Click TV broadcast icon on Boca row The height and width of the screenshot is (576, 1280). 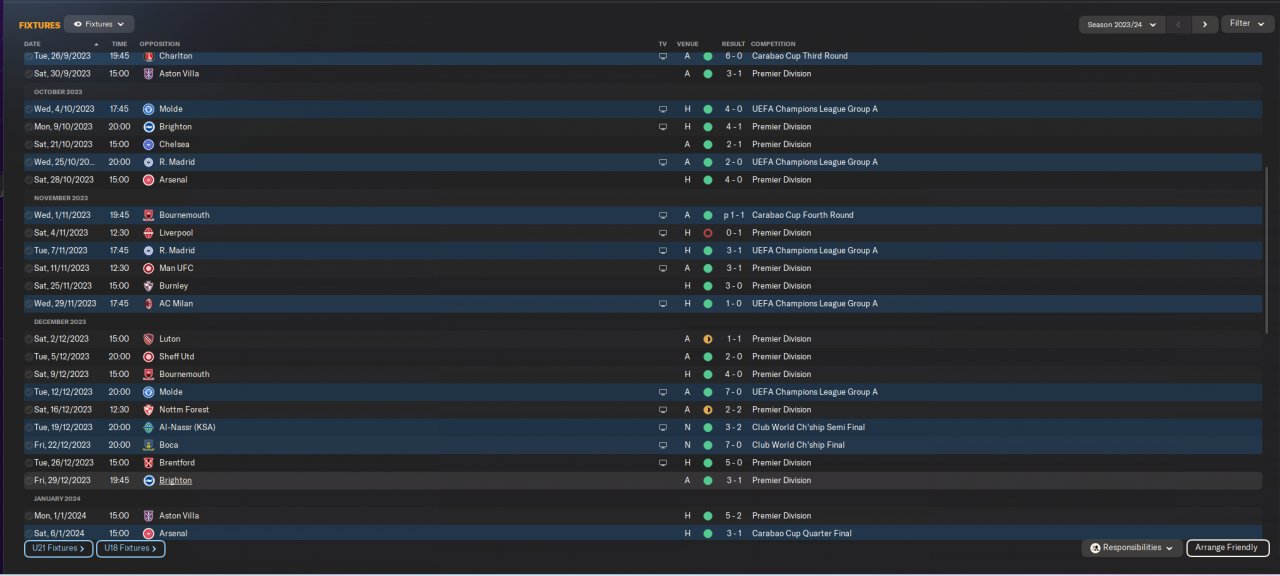pyautogui.click(x=662, y=445)
